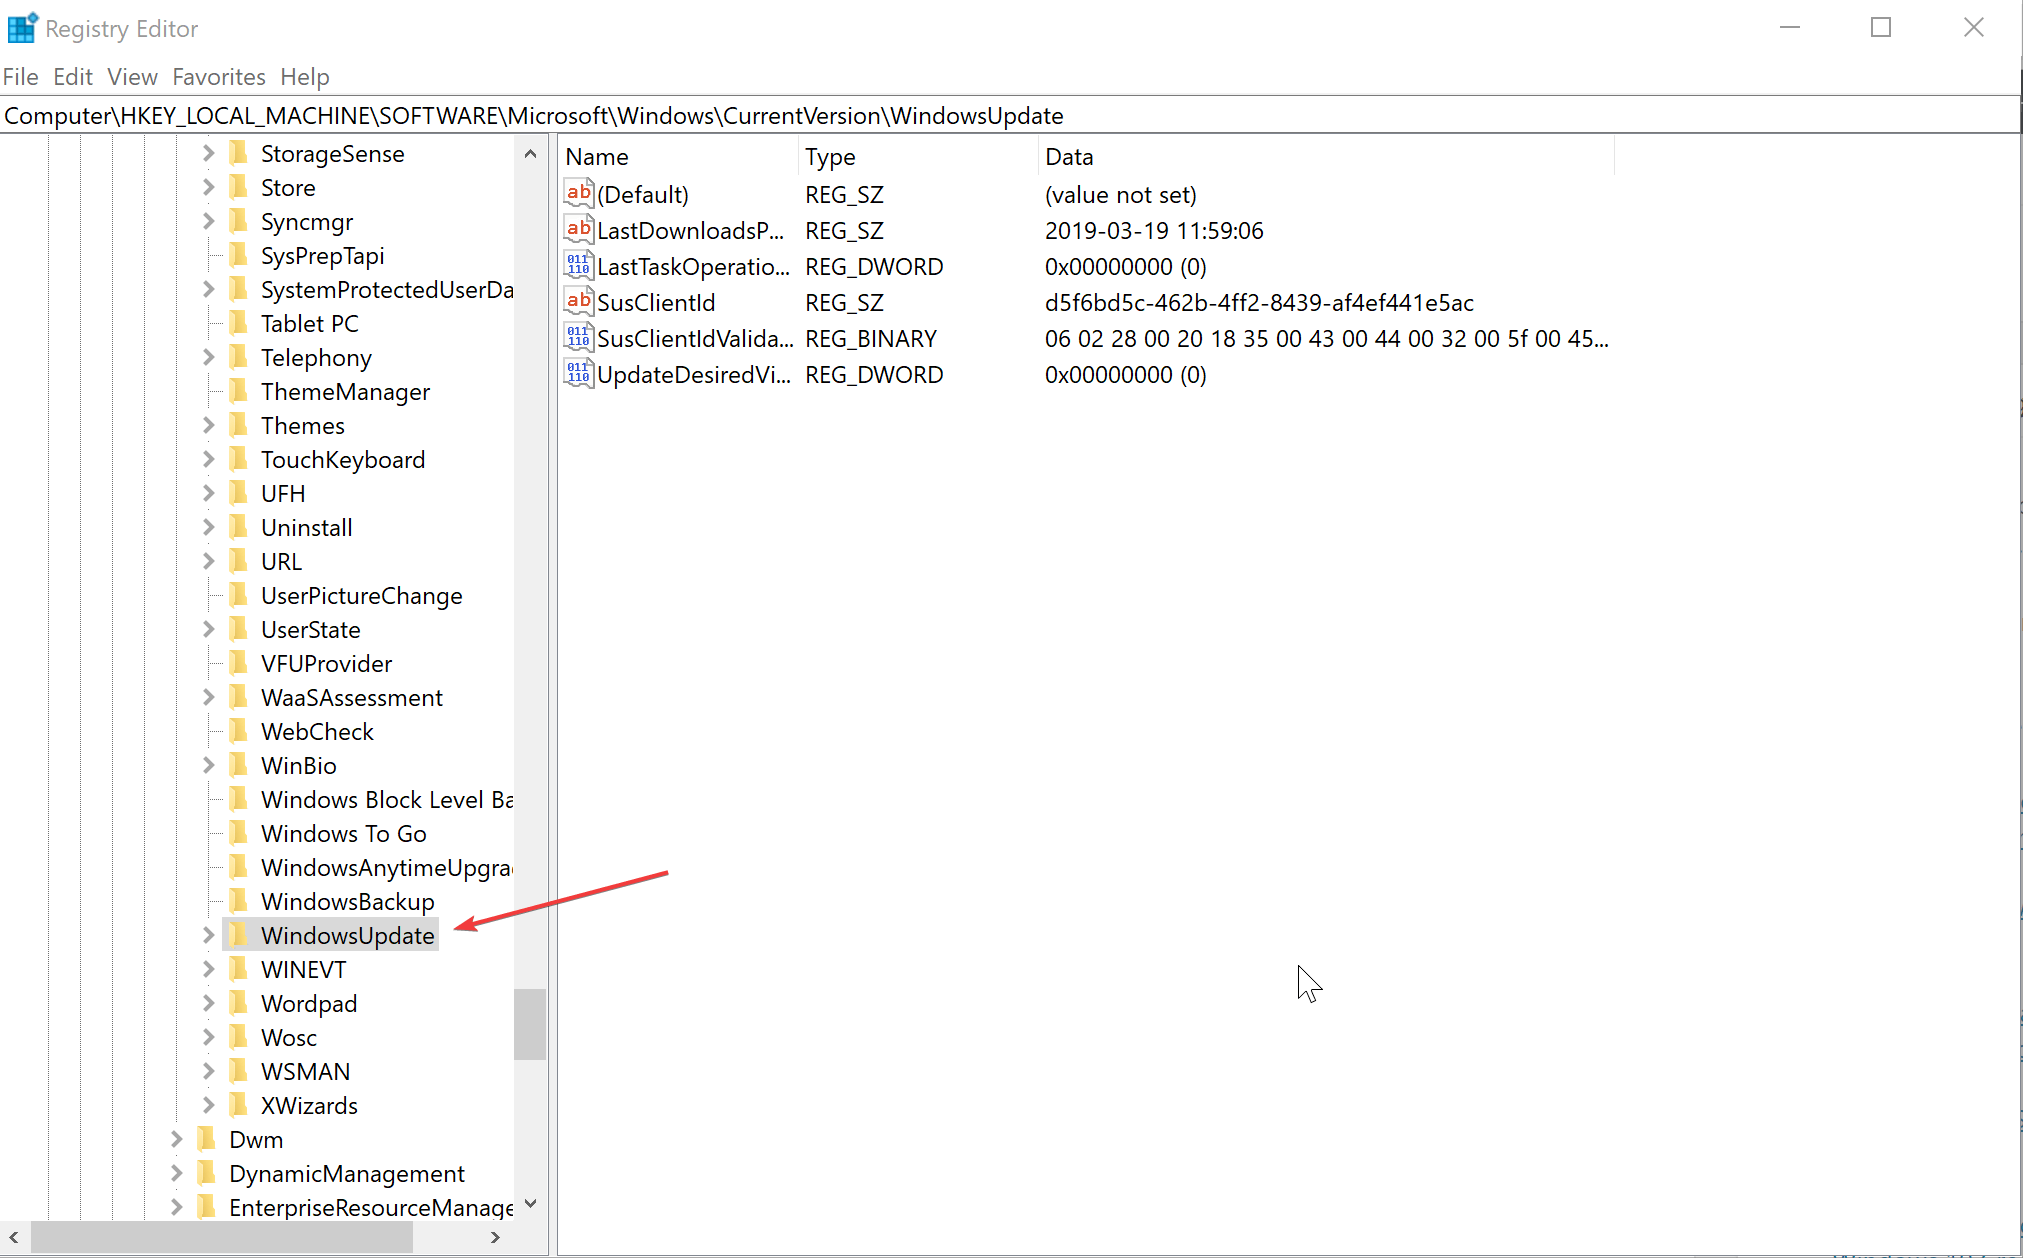The image size is (2025, 1260).
Task: Select the LastTaskOperatio... DWORD value icon
Action: [x=579, y=266]
